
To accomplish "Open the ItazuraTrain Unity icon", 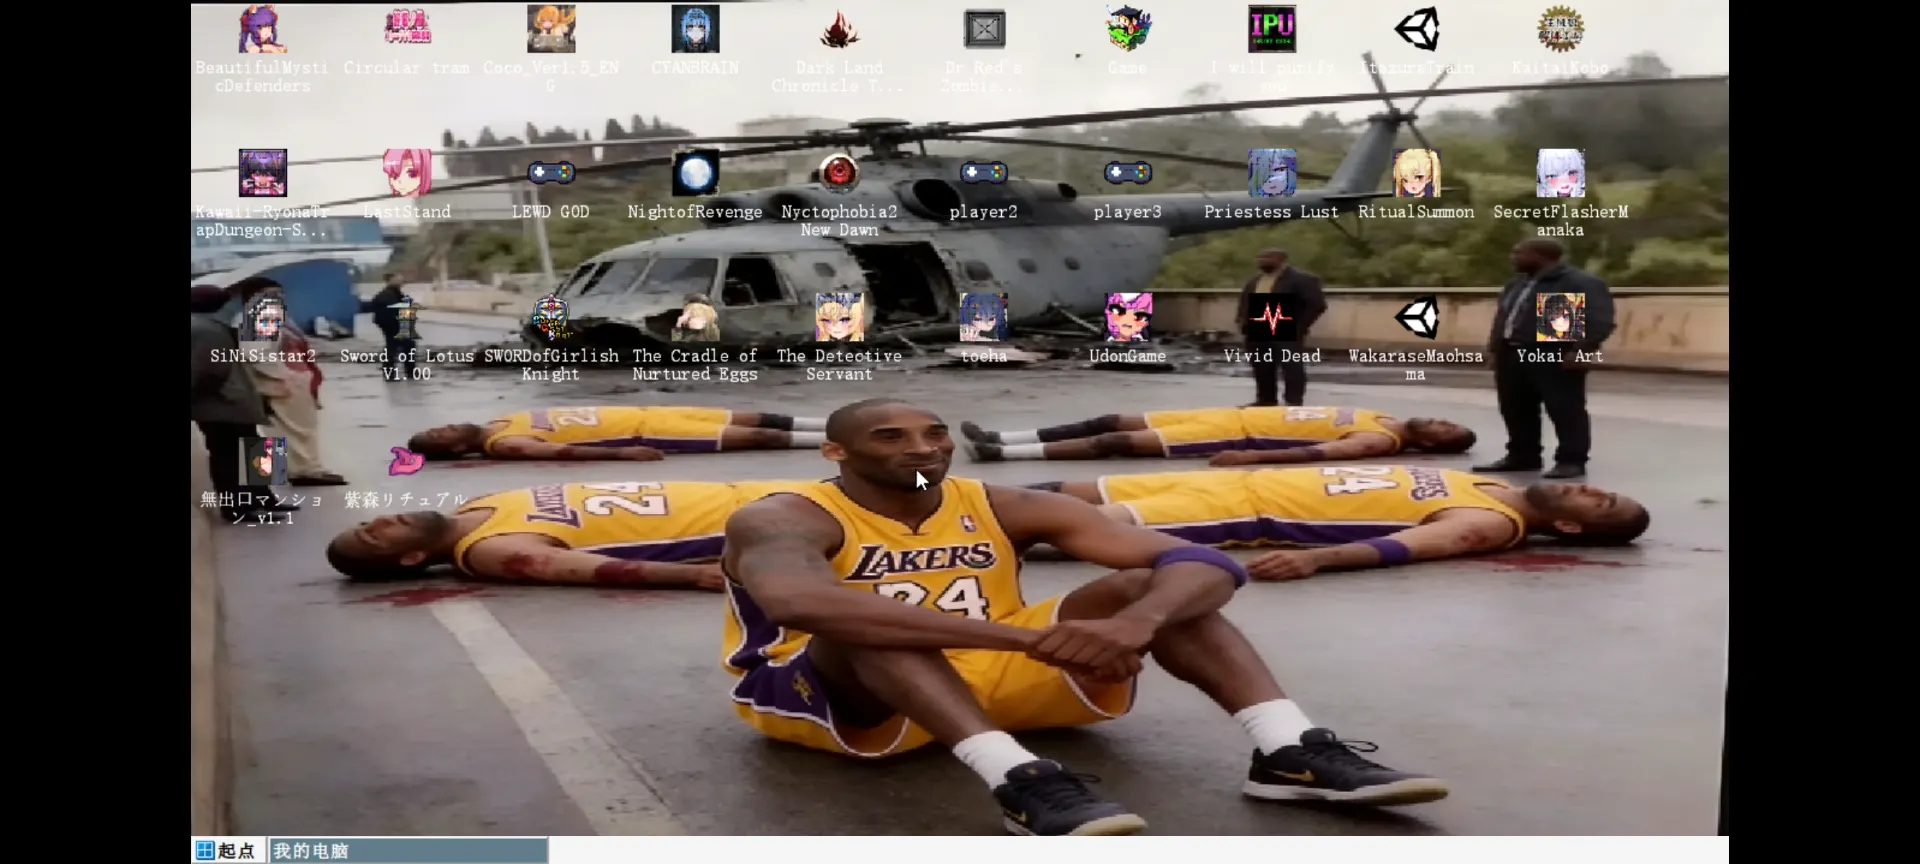I will click(1416, 30).
